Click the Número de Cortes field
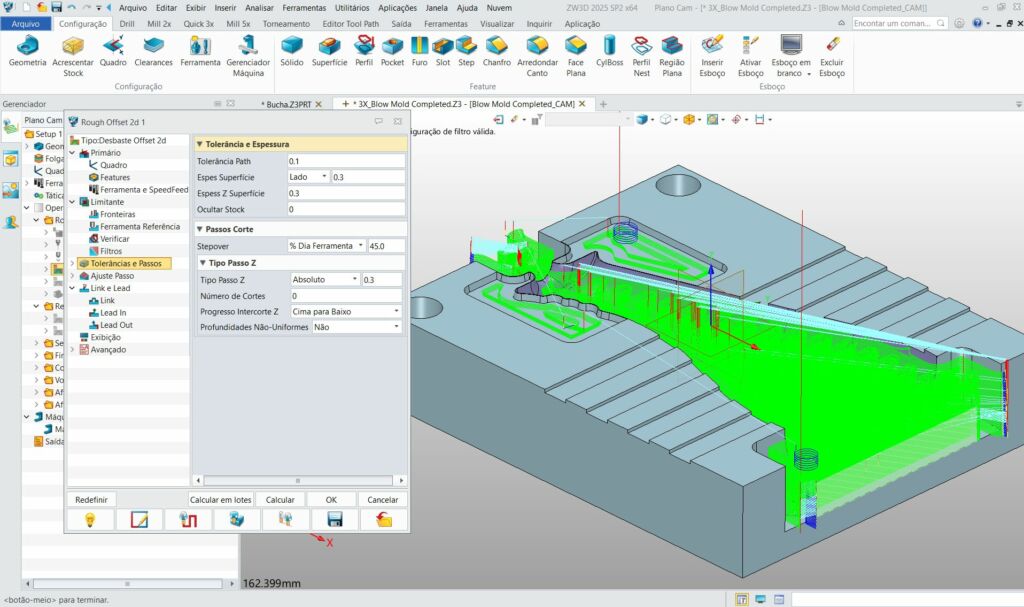The image size is (1024, 607). tap(346, 296)
